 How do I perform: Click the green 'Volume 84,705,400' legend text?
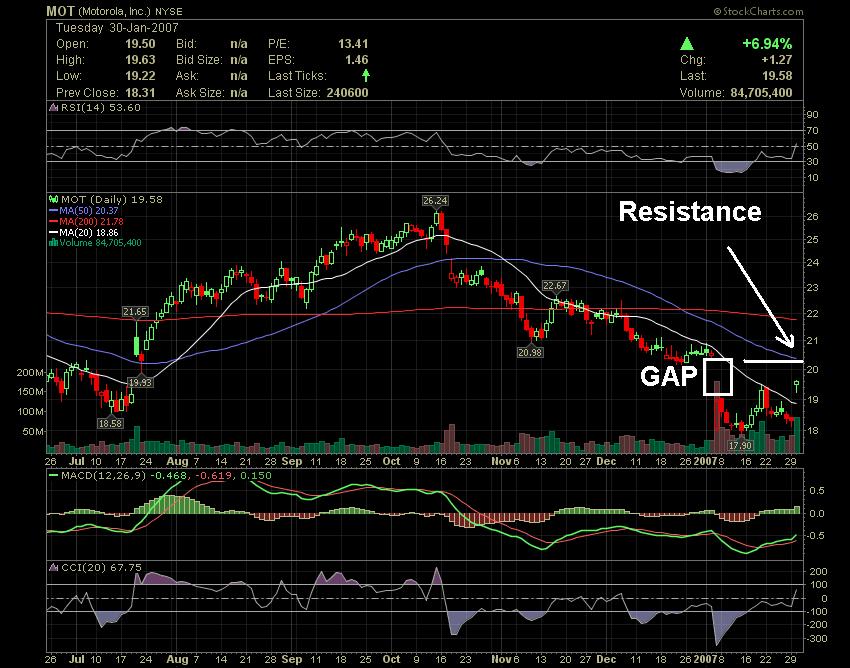(100, 242)
